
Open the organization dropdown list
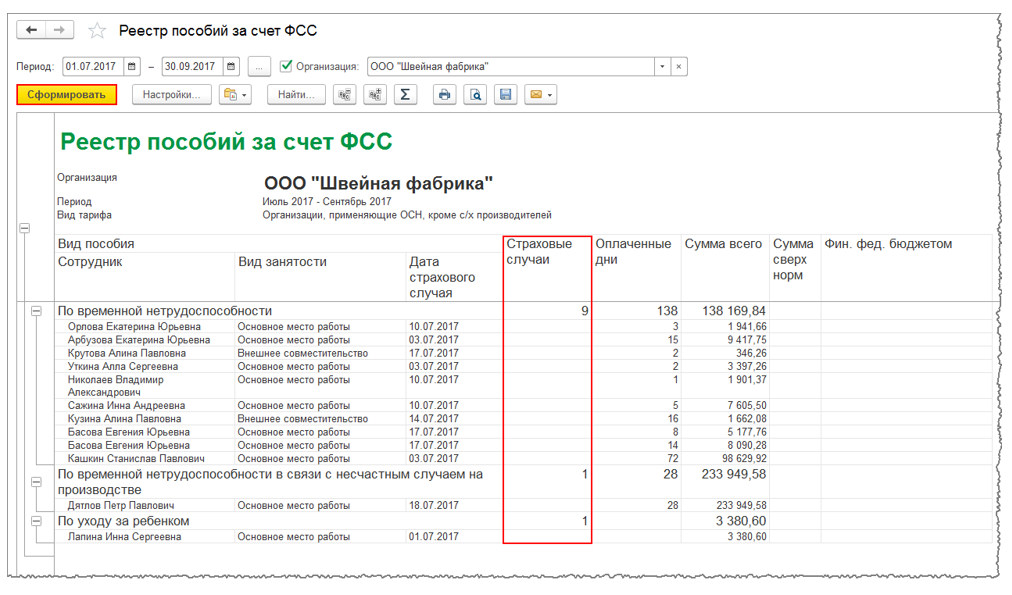pos(662,66)
